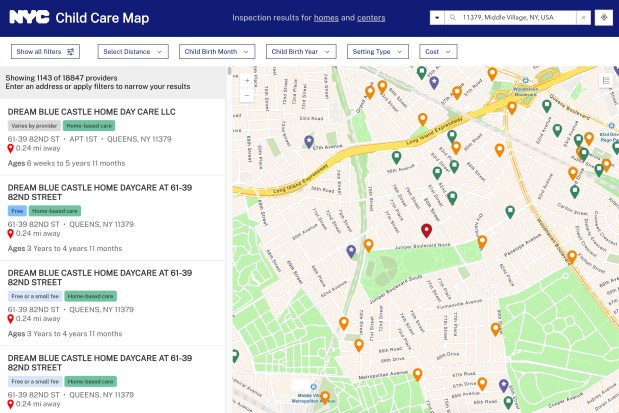Click the purple star pin at top of map
This screenshot has width=619, height=413.
click(x=434, y=82)
